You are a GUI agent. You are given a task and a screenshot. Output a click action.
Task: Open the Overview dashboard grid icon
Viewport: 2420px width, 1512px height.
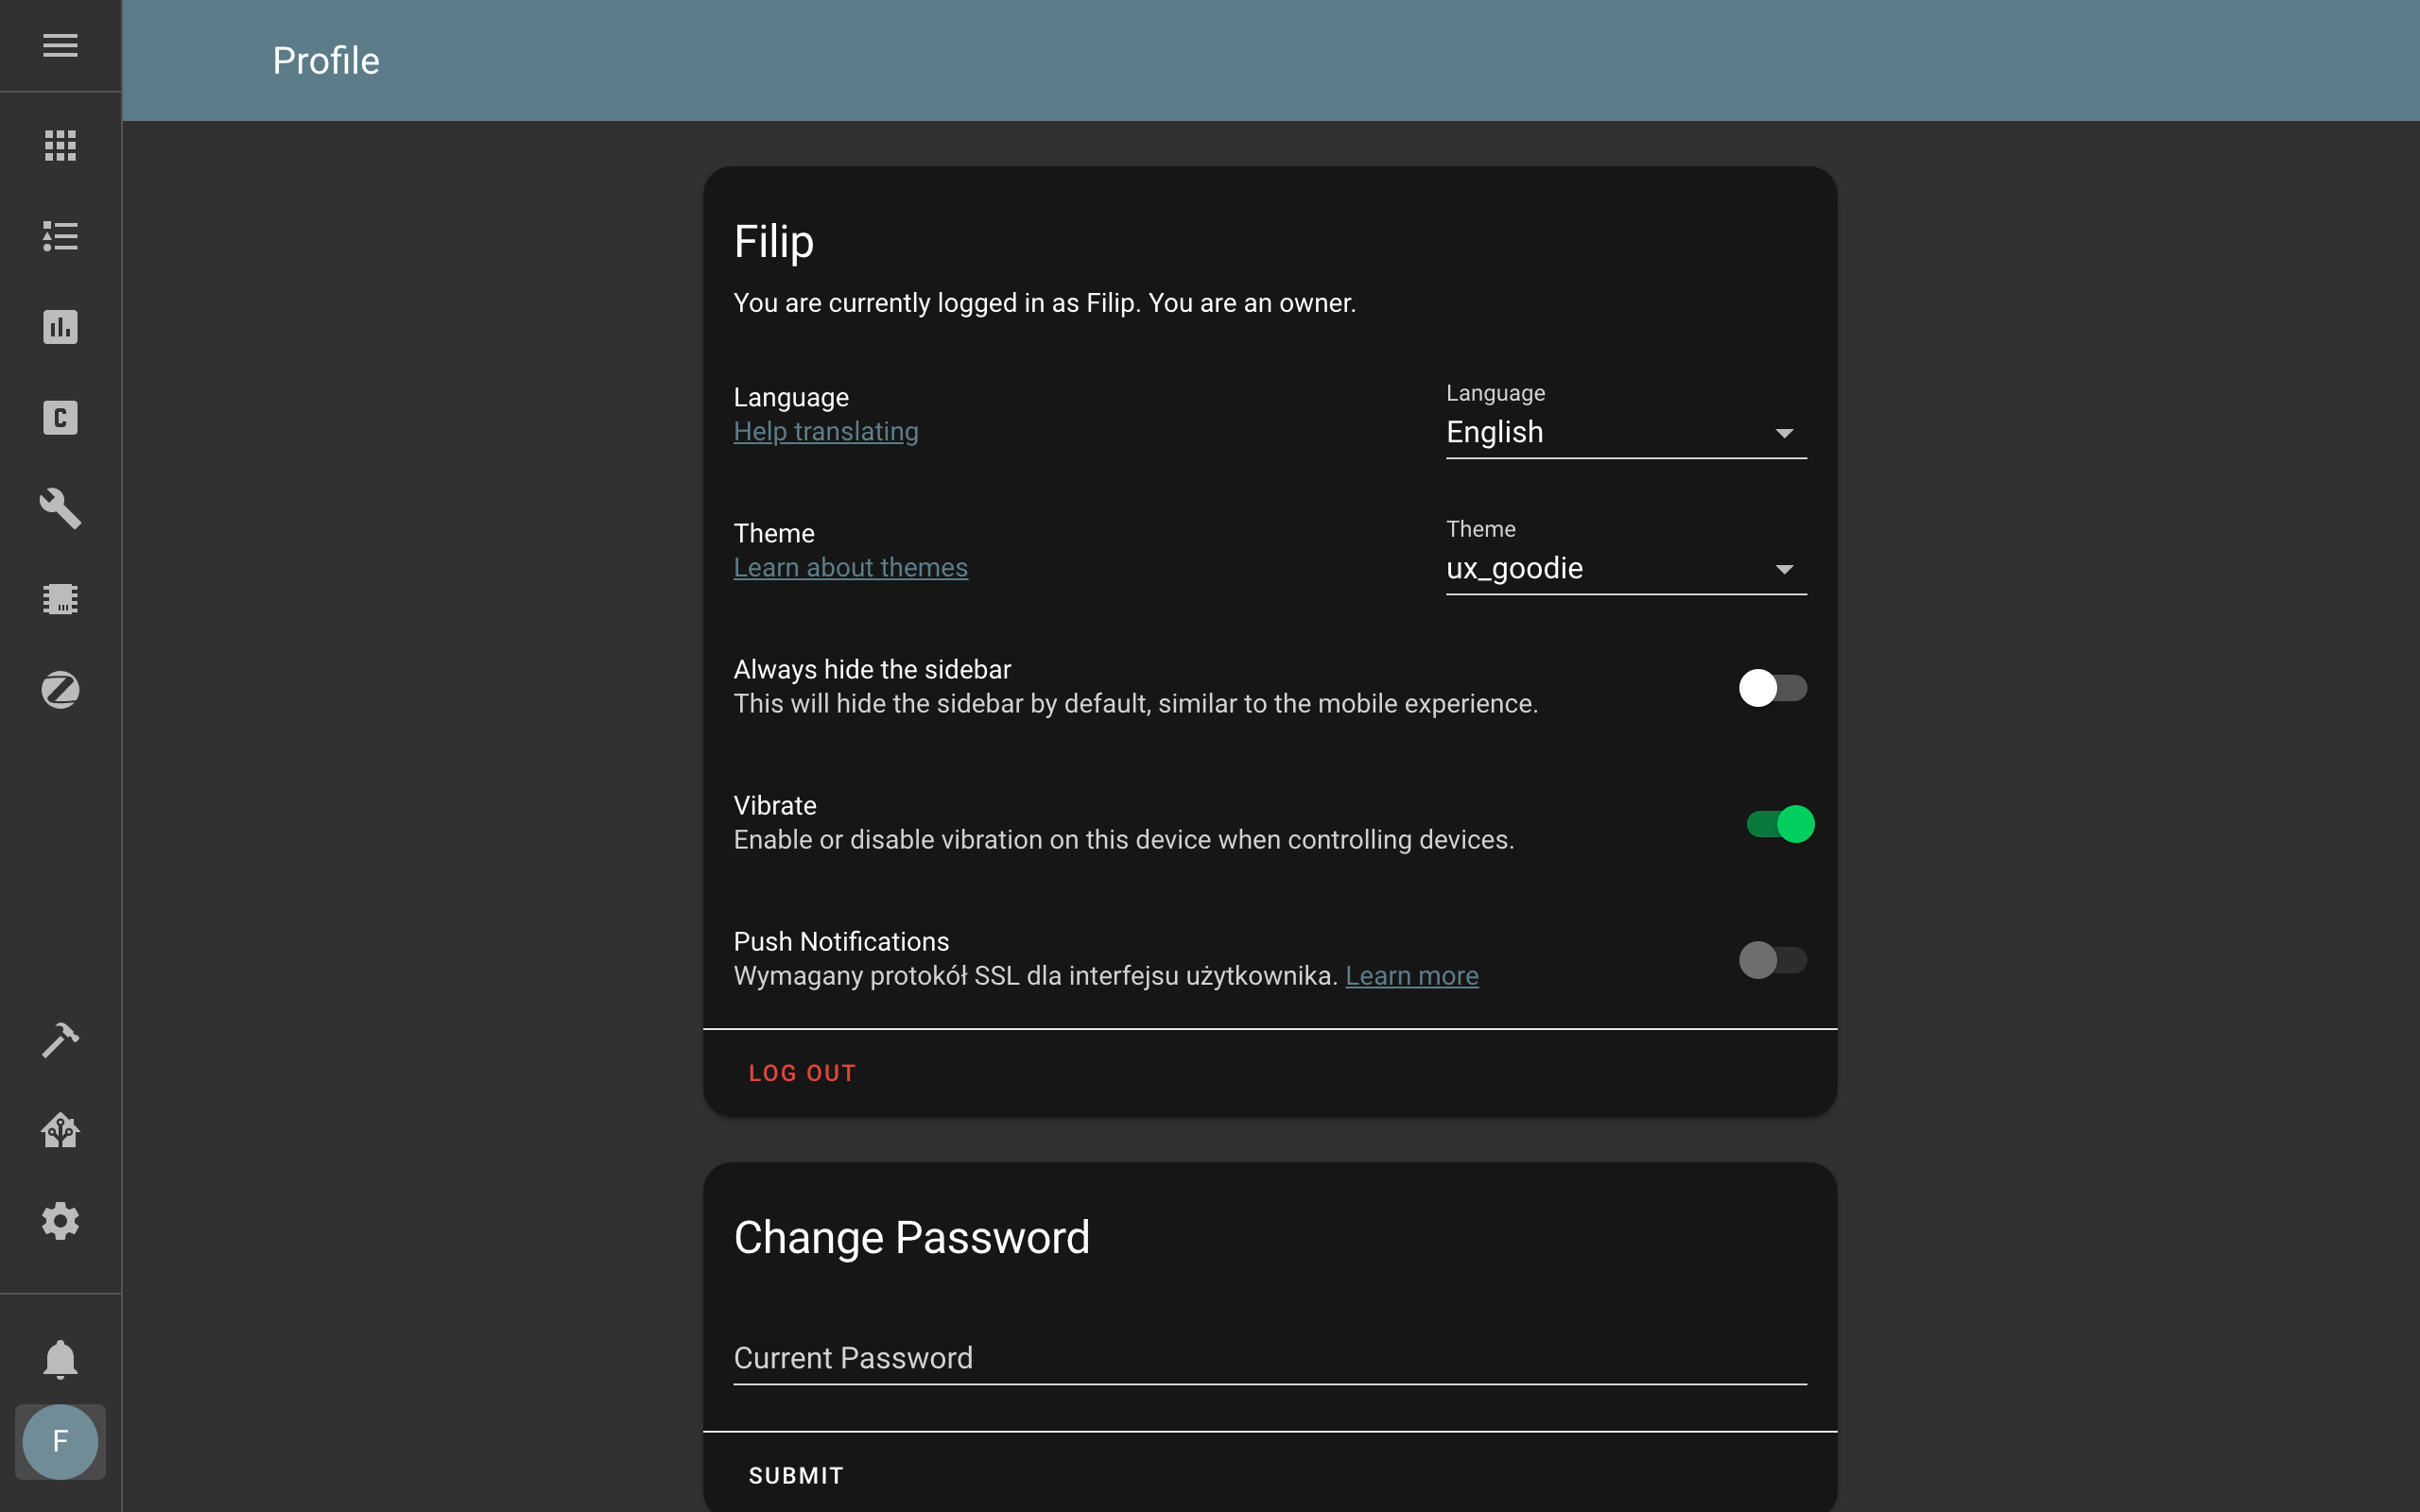click(x=60, y=146)
